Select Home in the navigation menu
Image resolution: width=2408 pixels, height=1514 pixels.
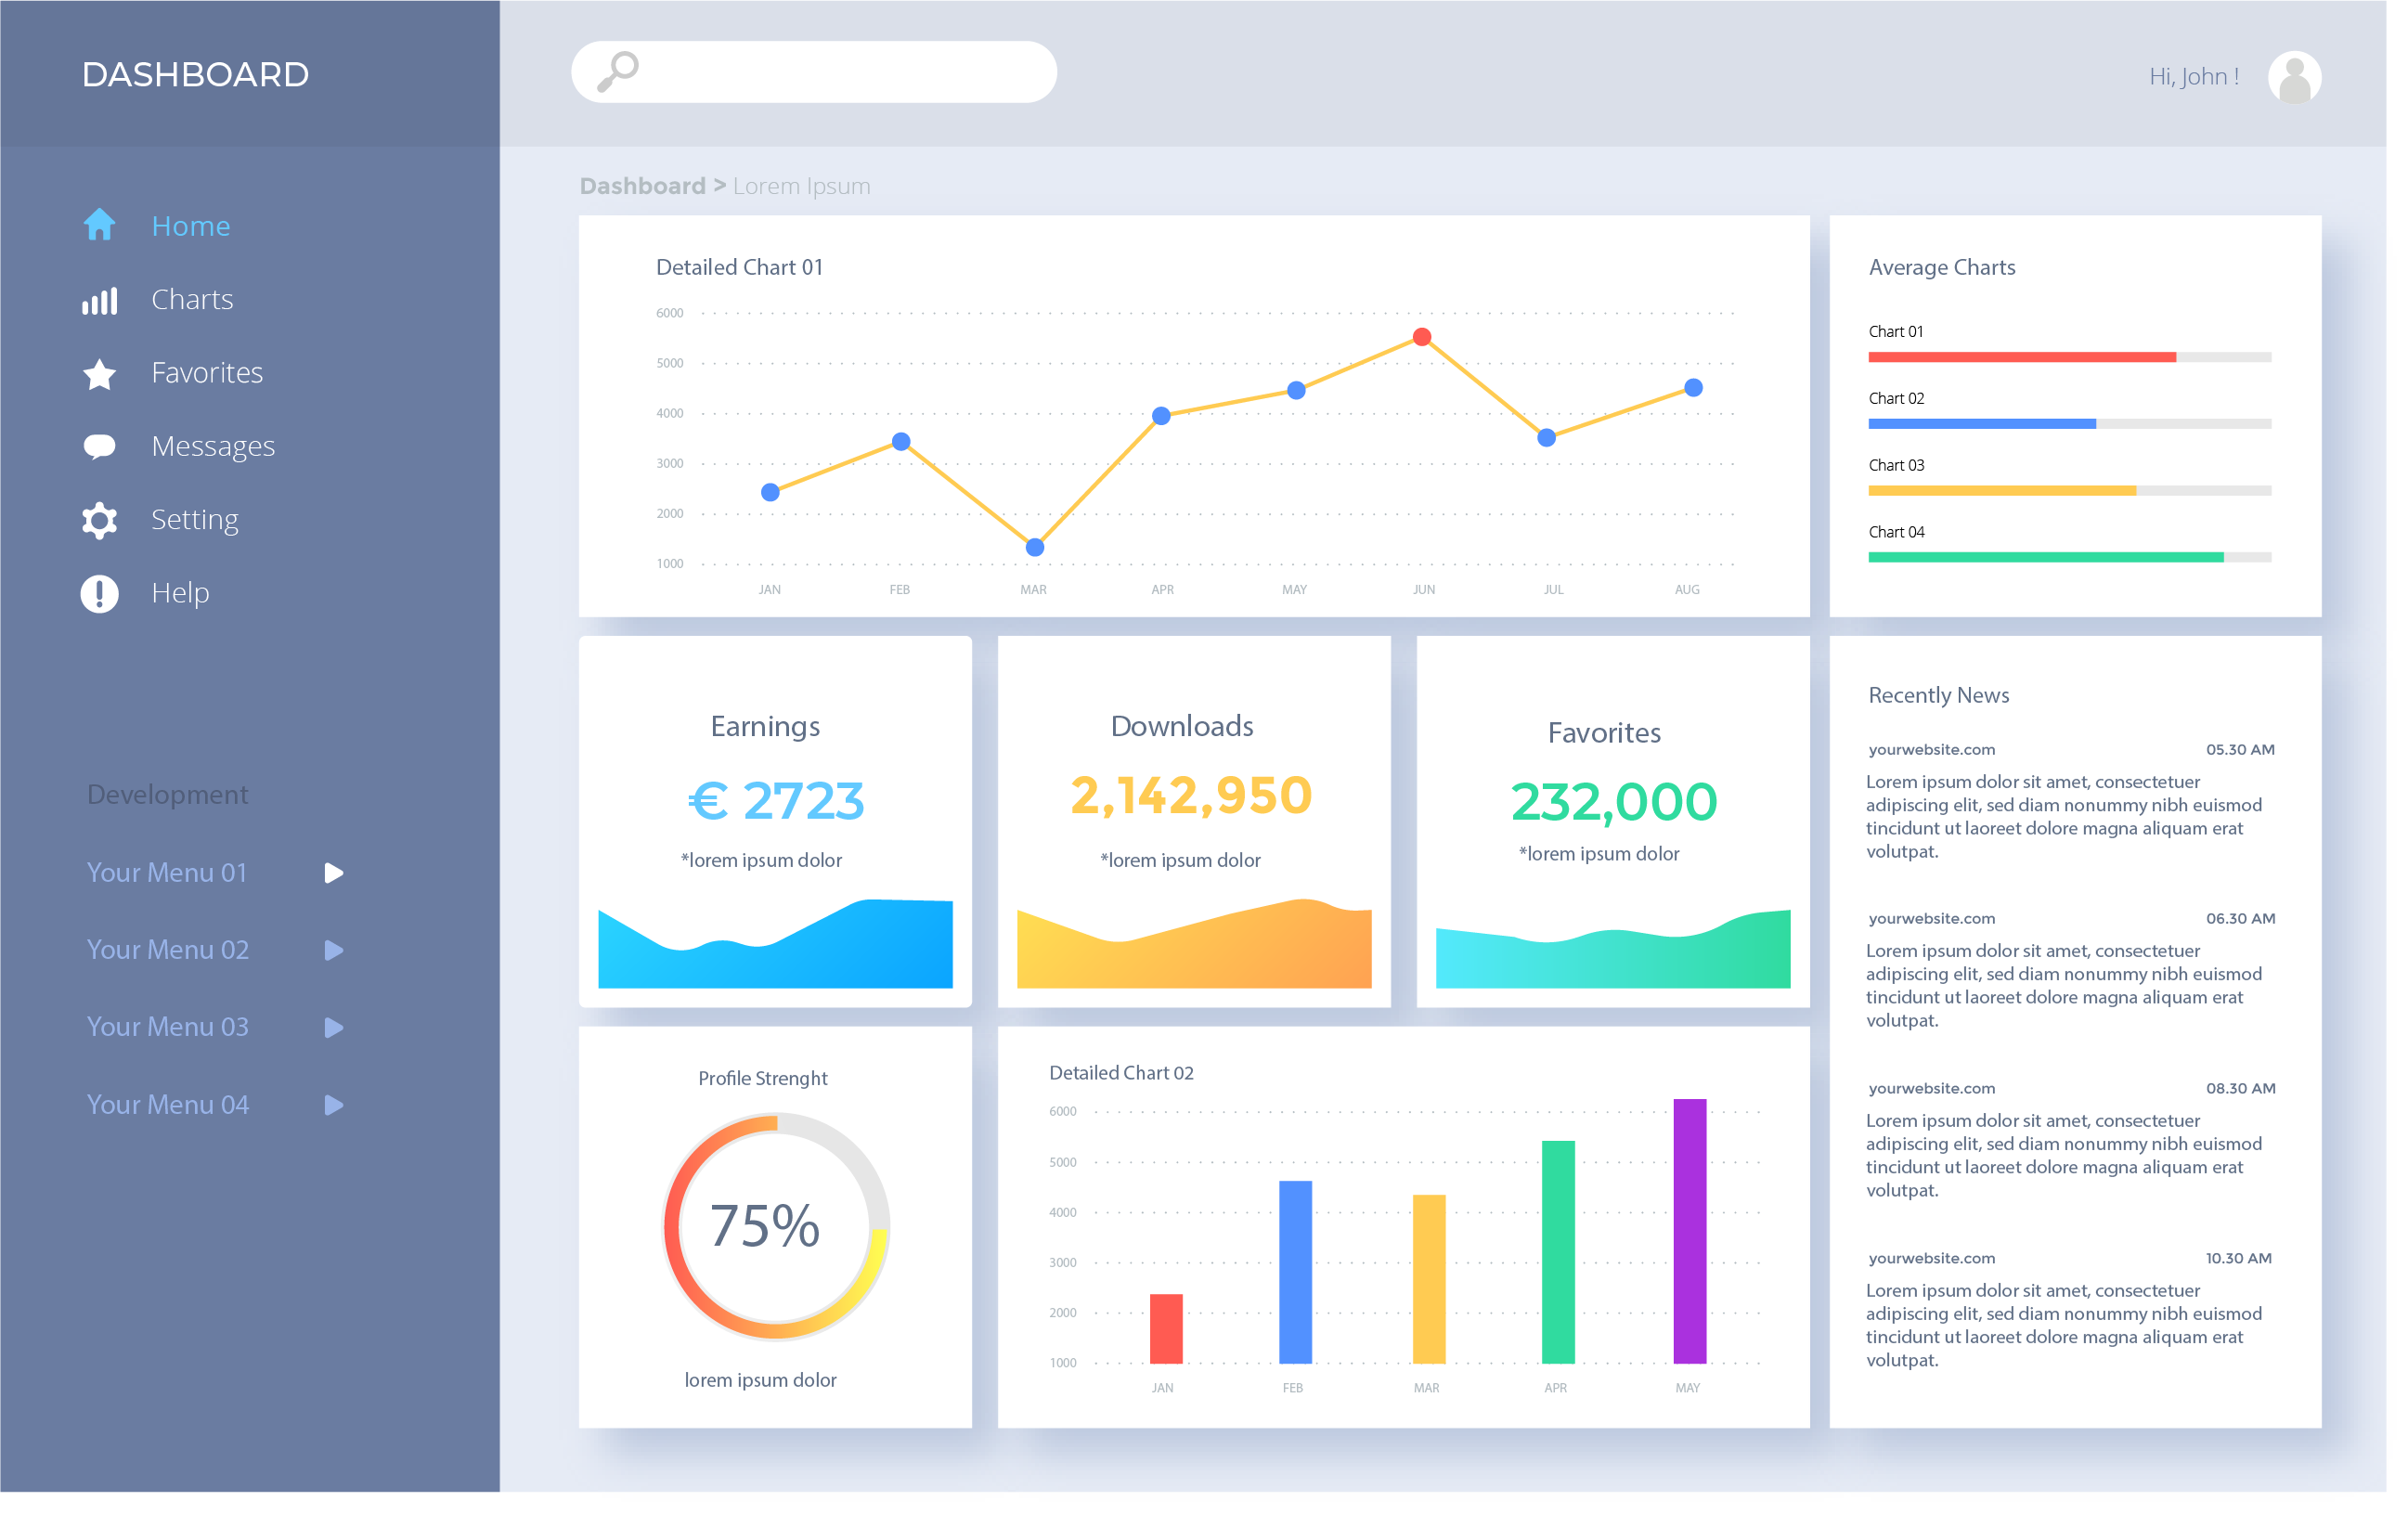click(x=191, y=224)
